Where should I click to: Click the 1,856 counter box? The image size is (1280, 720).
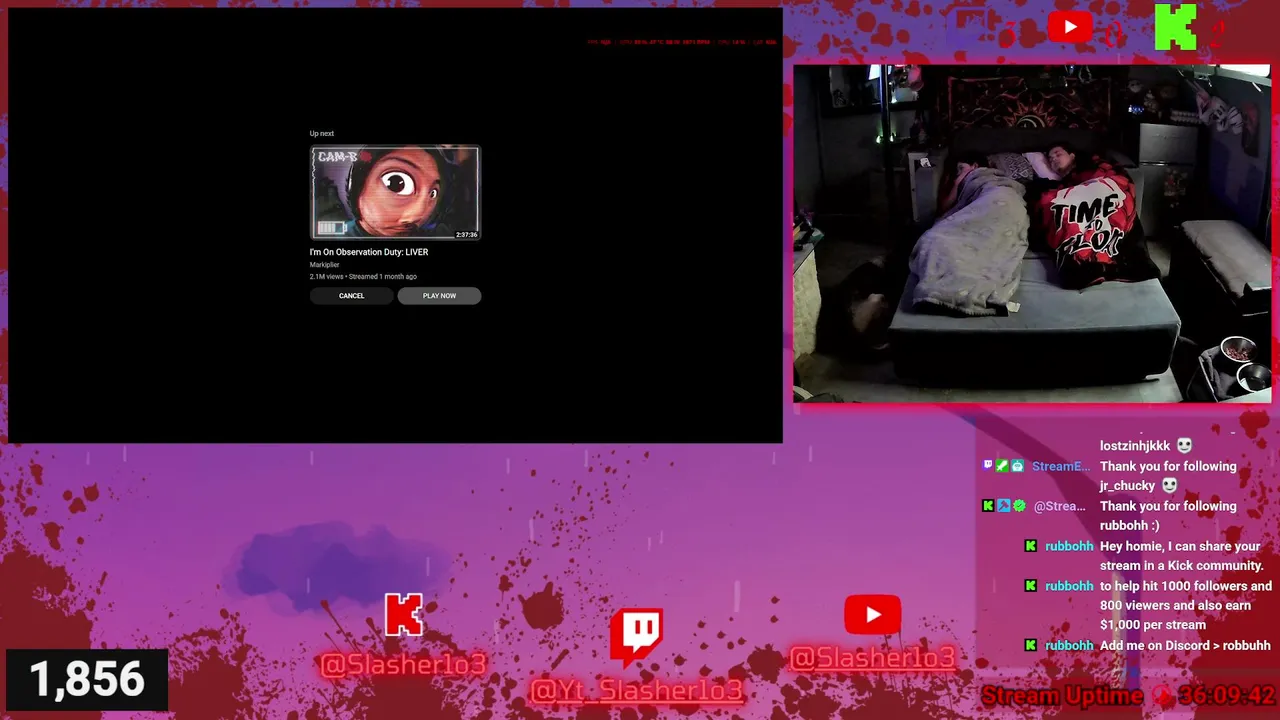(87, 680)
